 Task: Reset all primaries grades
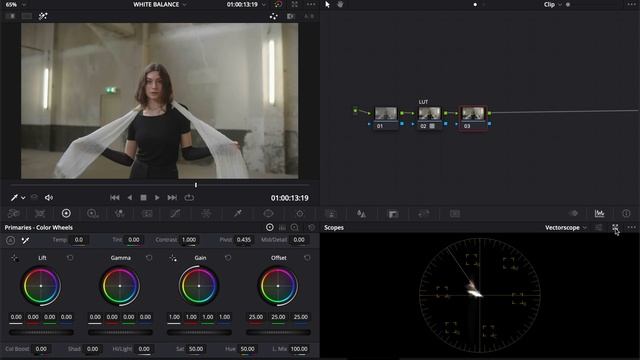click(x=311, y=227)
